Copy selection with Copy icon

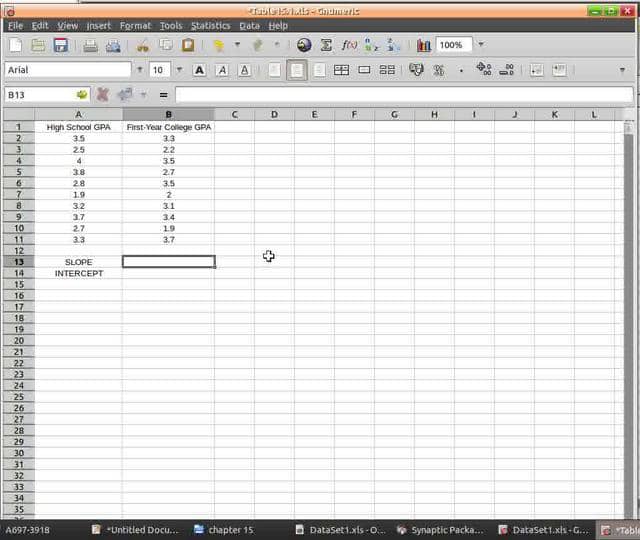coord(165,45)
